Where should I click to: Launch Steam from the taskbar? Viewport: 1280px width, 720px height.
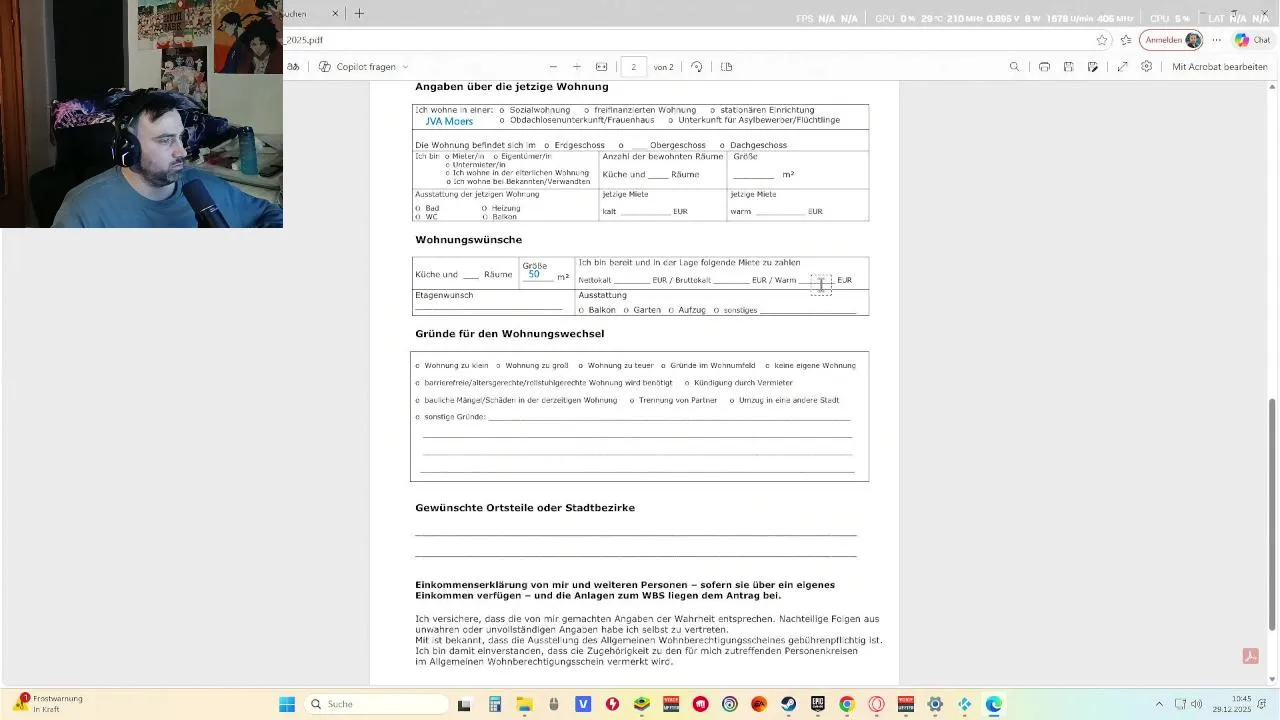pos(789,704)
